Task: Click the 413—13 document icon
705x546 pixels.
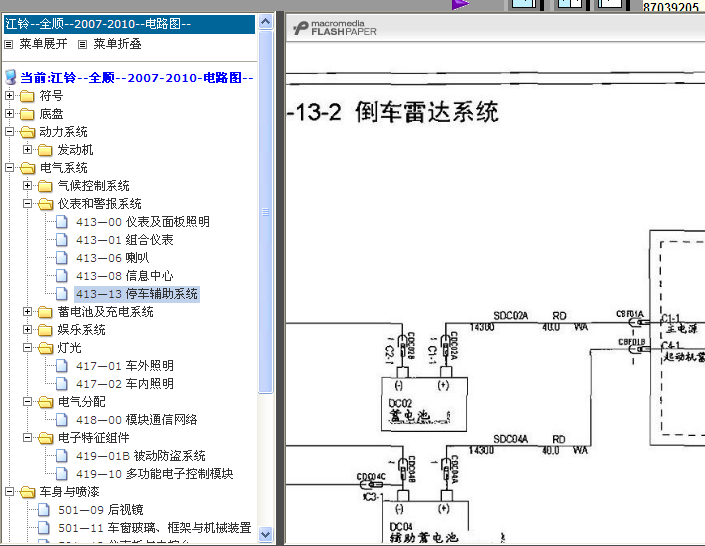Action: (62, 294)
